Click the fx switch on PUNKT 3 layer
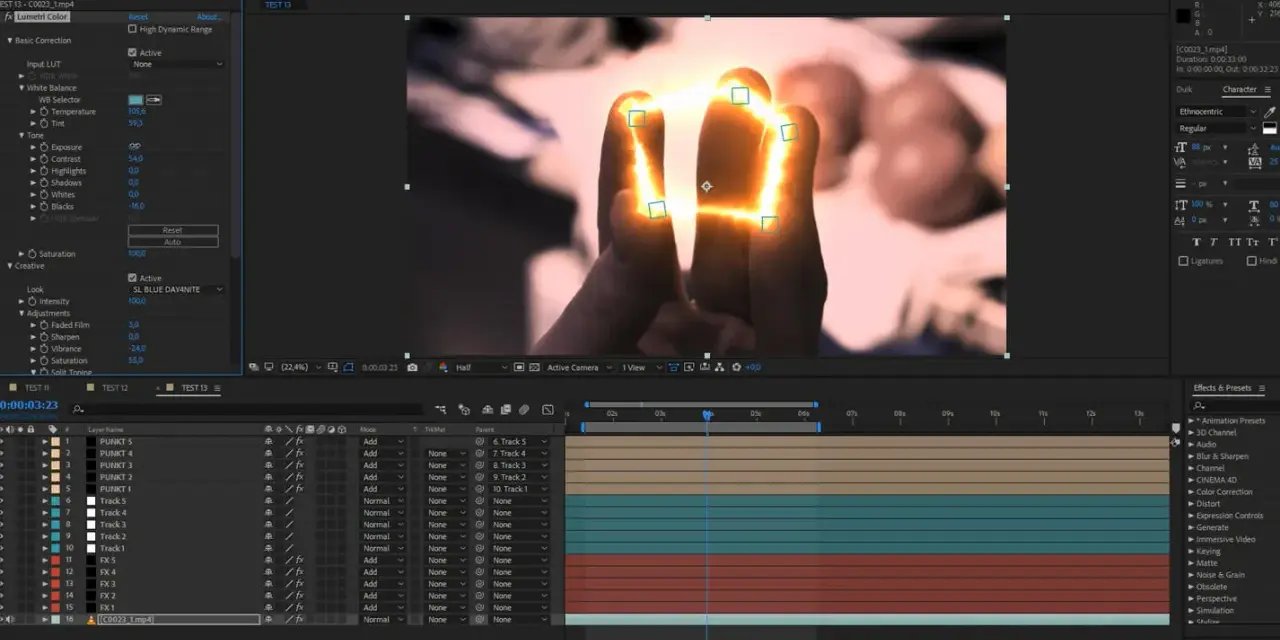Image resolution: width=1280 pixels, height=640 pixels. [299, 465]
